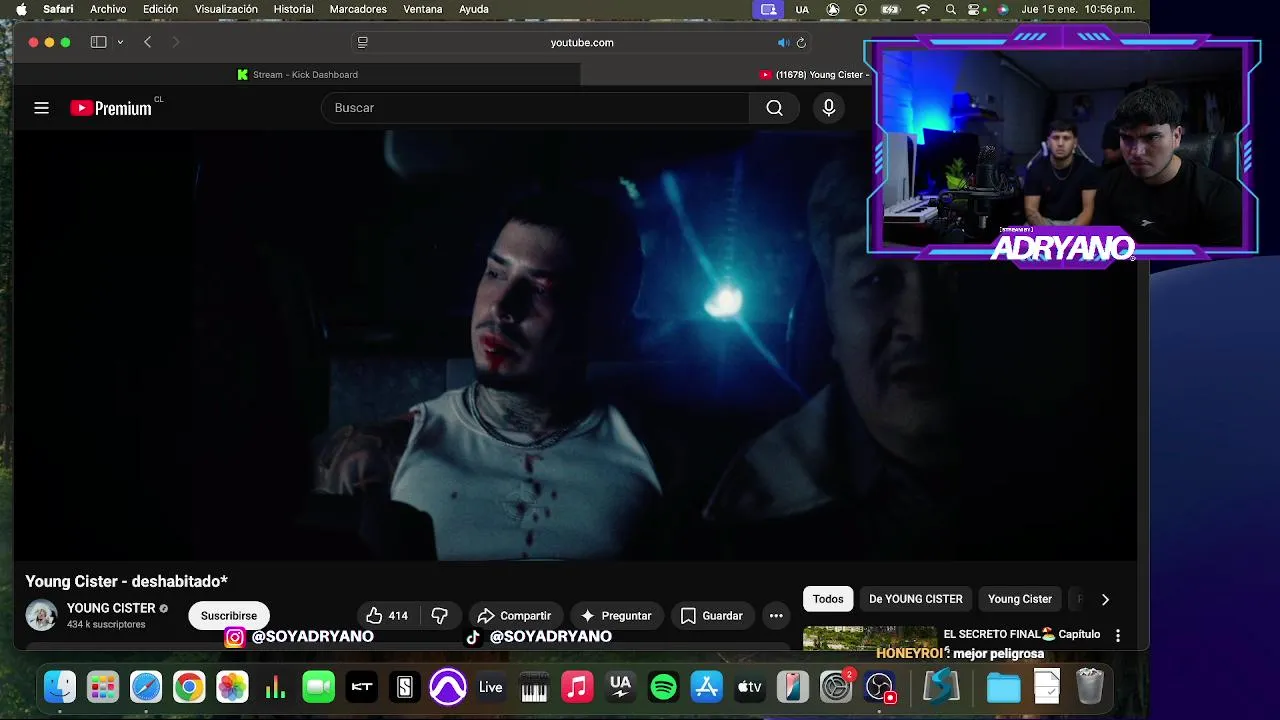Open the Preguntar AI button
This screenshot has width=1280, height=720.
pos(616,616)
